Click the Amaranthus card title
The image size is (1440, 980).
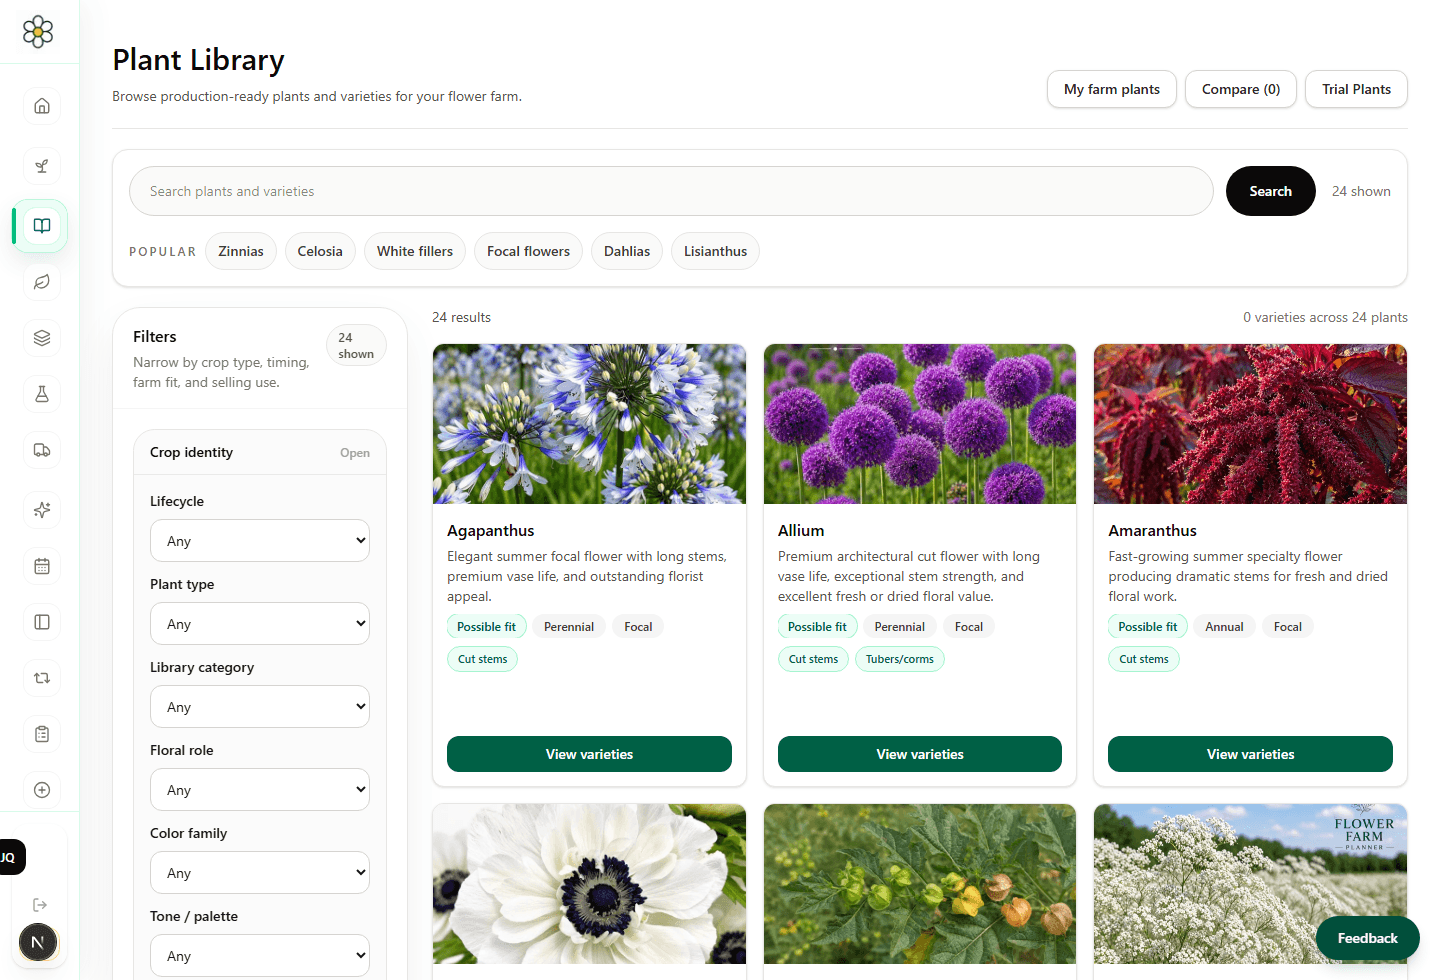(x=1152, y=531)
